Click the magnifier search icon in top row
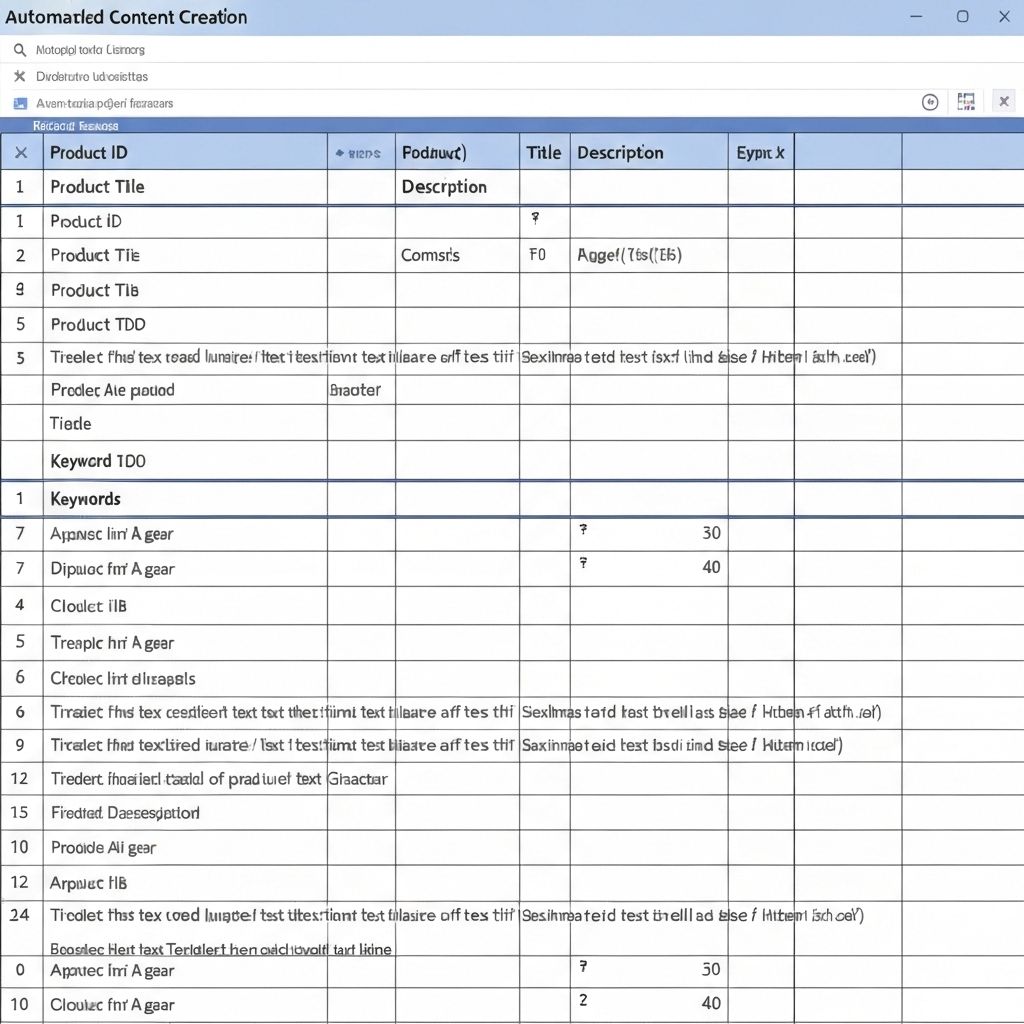The width and height of the screenshot is (1024, 1024). click(19, 50)
